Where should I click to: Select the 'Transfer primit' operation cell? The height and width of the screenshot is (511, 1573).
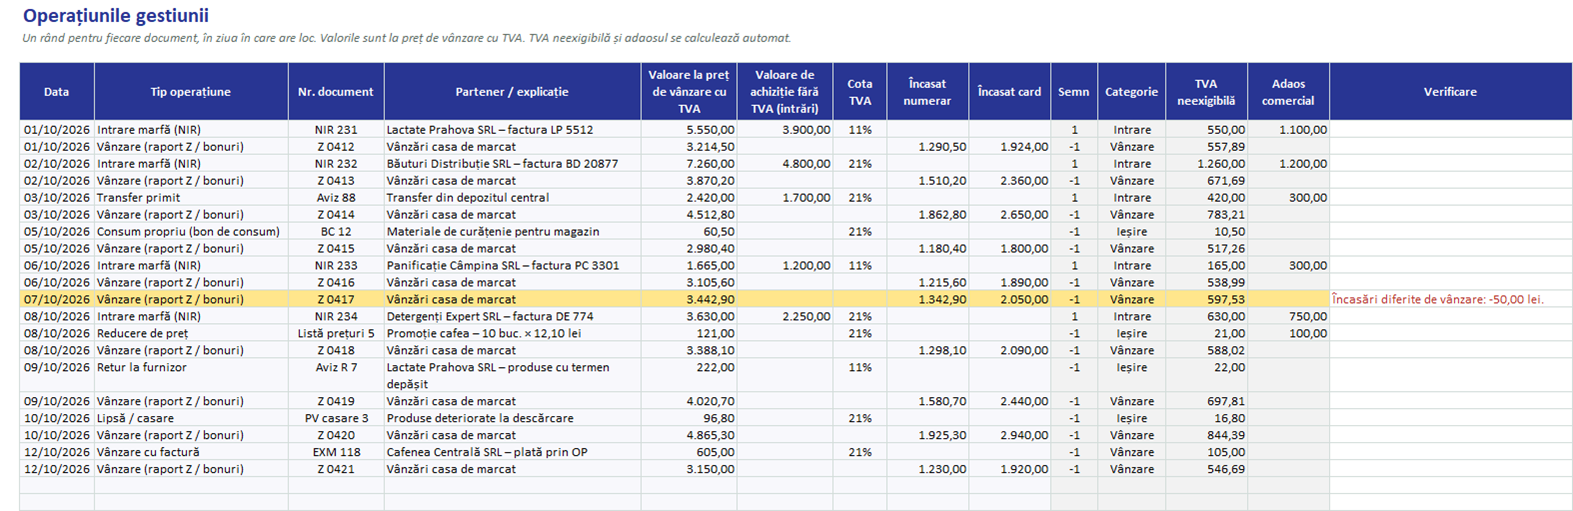[x=191, y=198]
